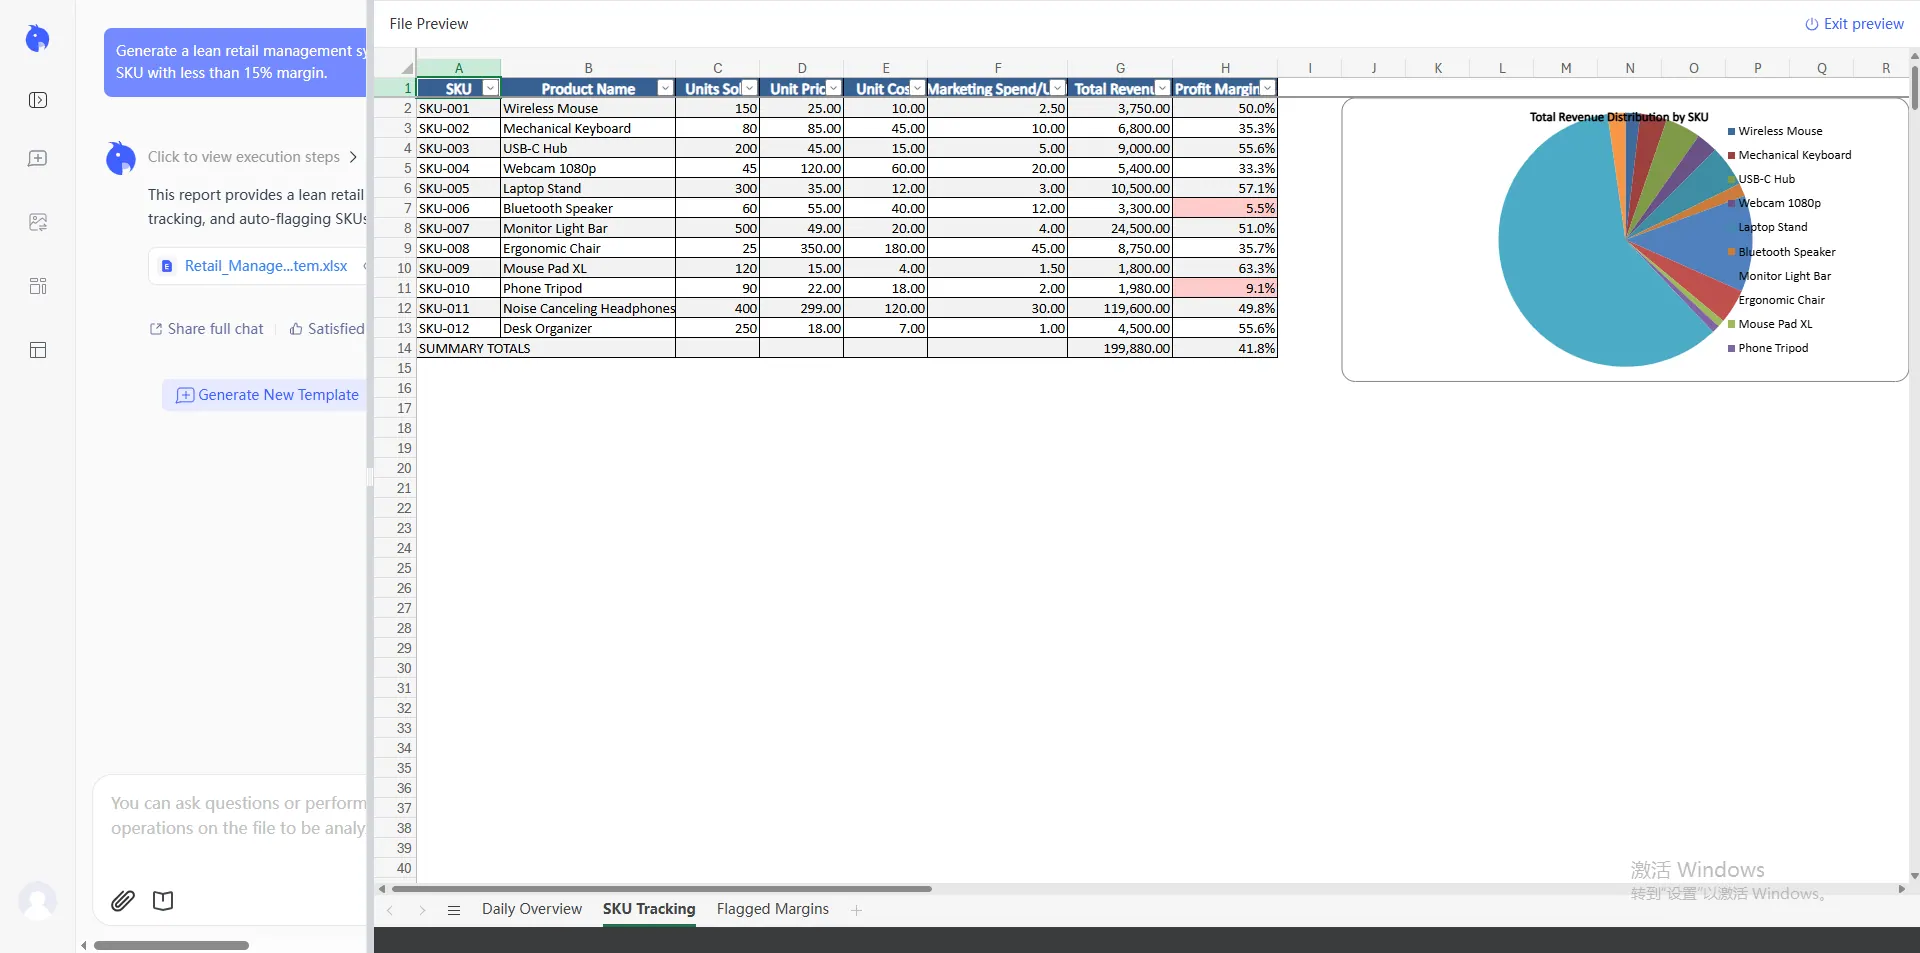Switch to the Daily Overview sheet tab
The width and height of the screenshot is (1920, 953).
(531, 909)
